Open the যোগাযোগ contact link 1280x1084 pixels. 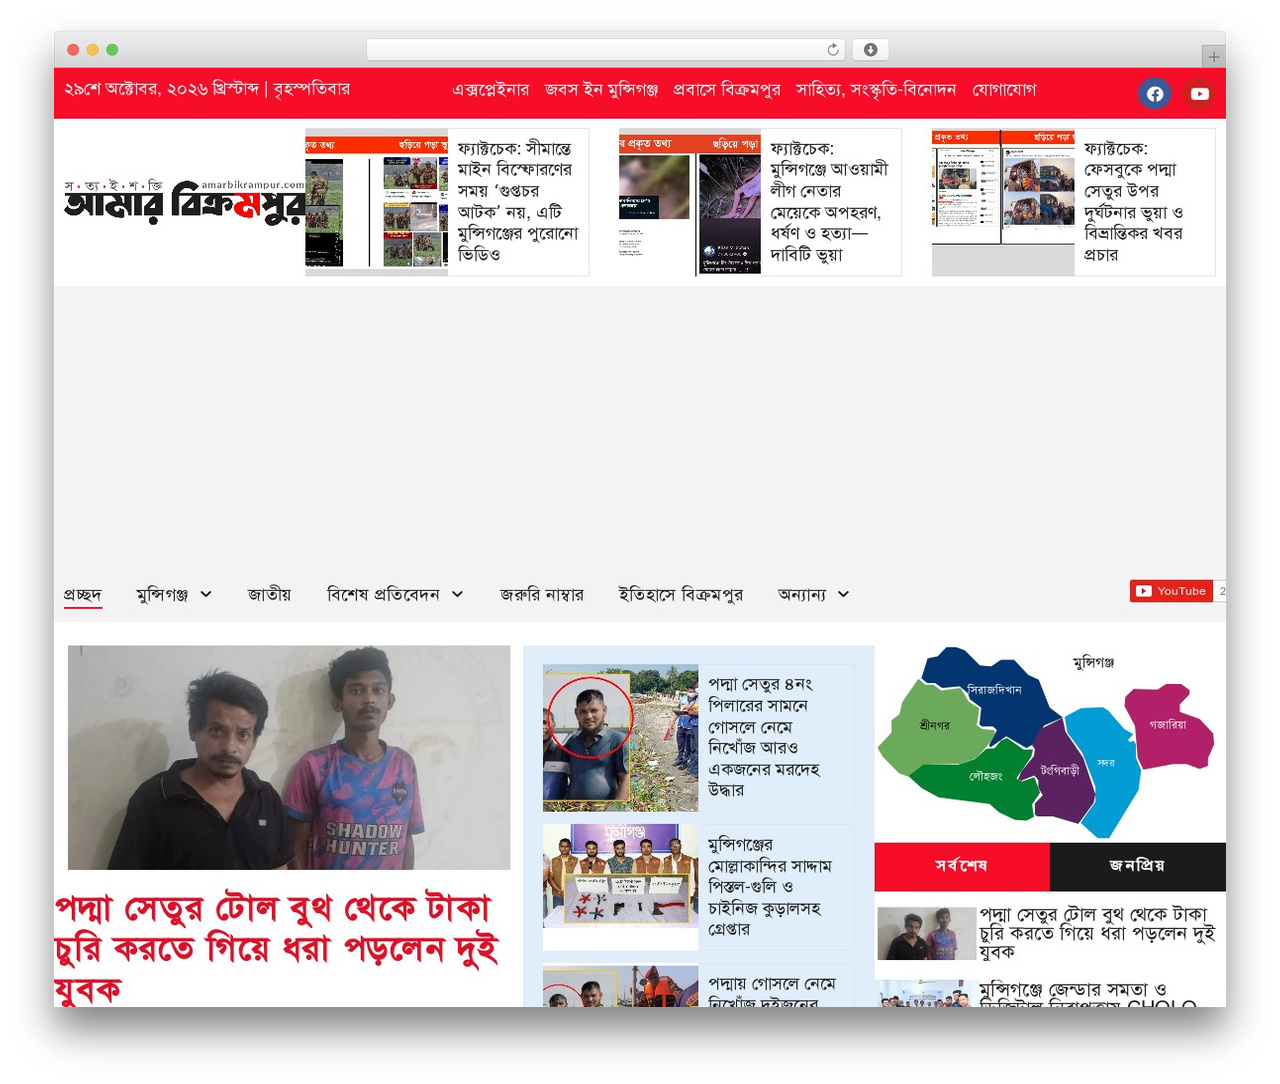pyautogui.click(x=1004, y=89)
